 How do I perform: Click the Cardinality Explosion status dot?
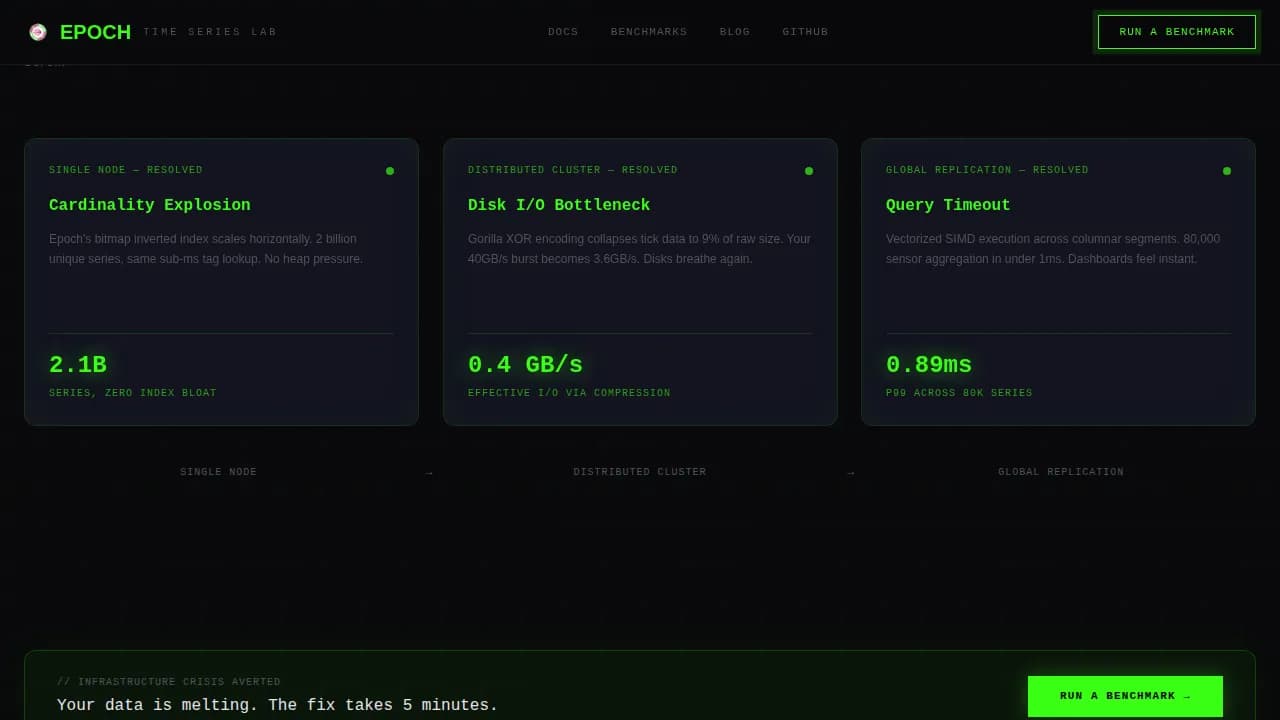click(390, 171)
